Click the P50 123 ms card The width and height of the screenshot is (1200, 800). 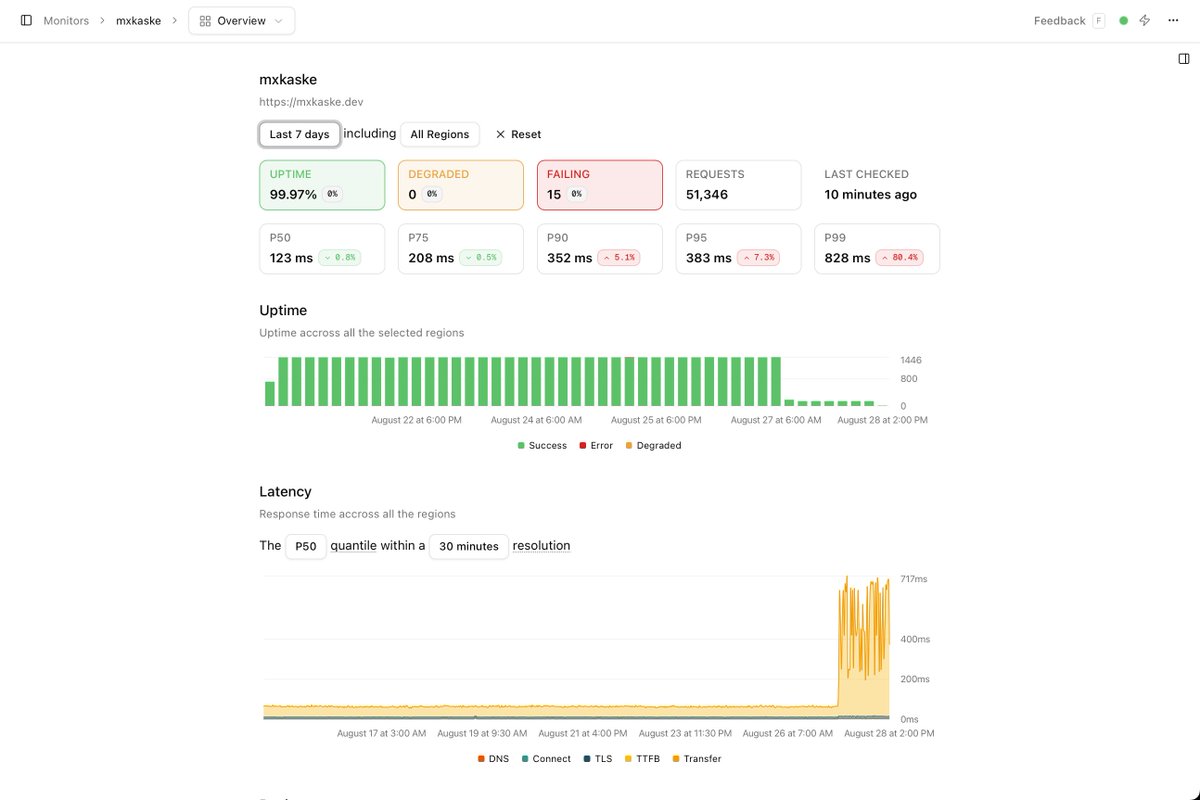click(x=322, y=248)
